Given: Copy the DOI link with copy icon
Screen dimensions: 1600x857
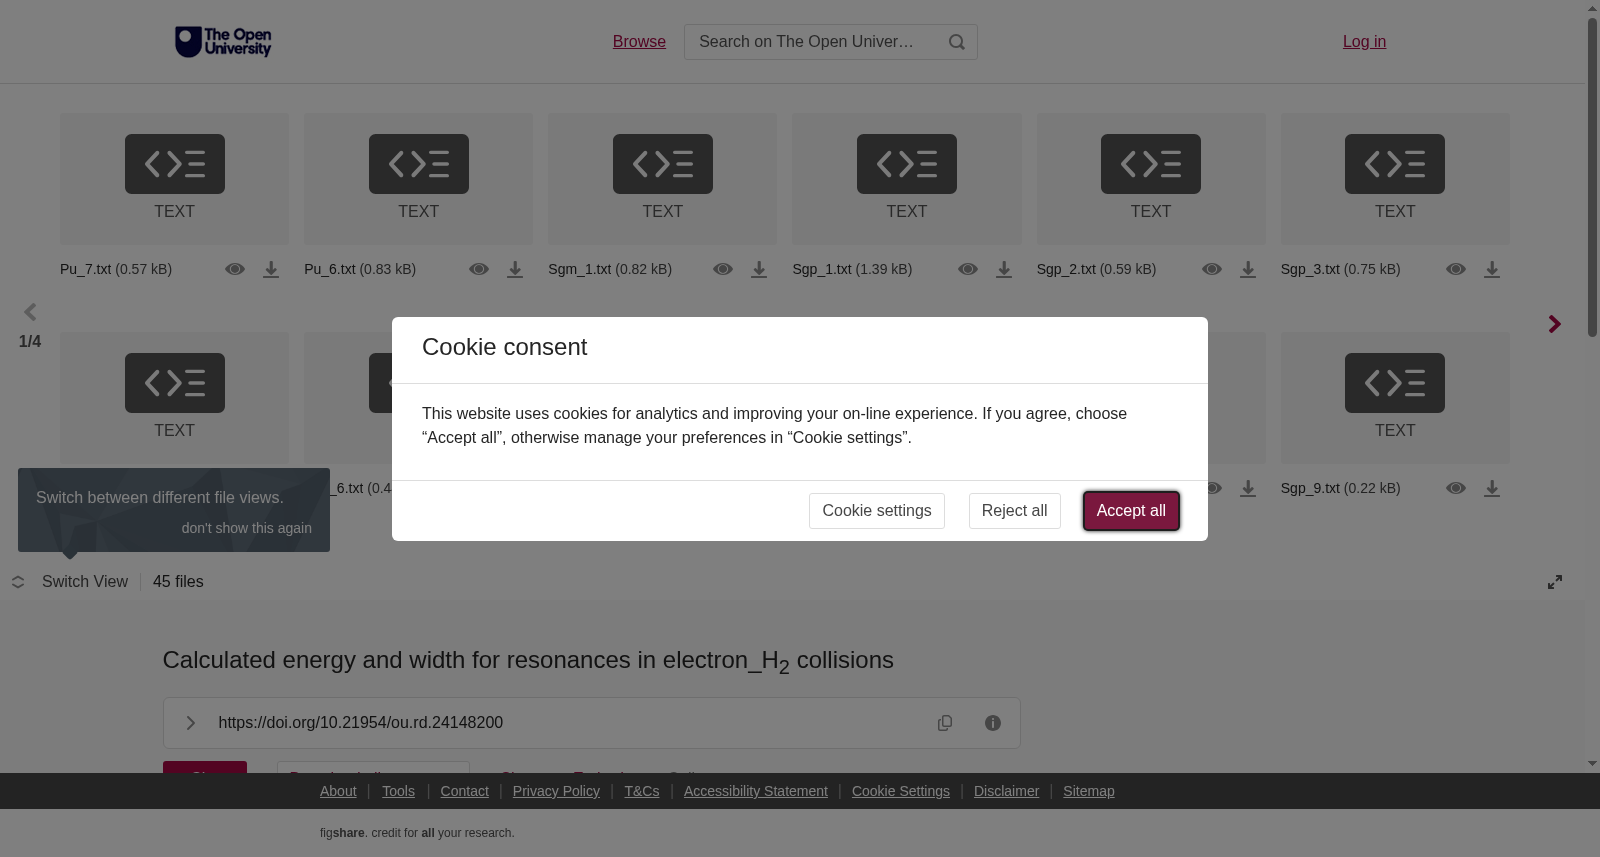Looking at the screenshot, I should (945, 723).
